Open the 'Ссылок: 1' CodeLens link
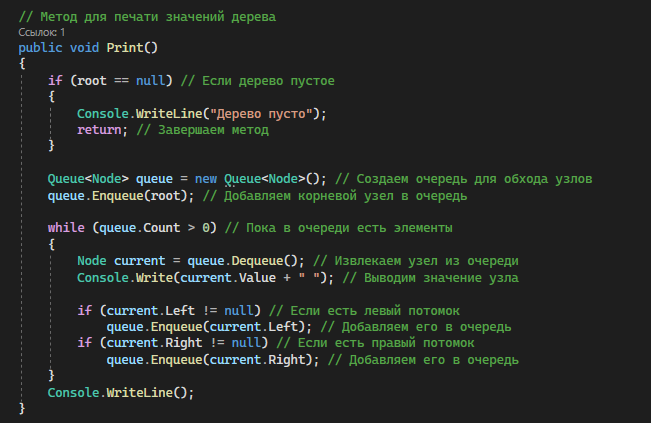The image size is (651, 423). [42, 32]
